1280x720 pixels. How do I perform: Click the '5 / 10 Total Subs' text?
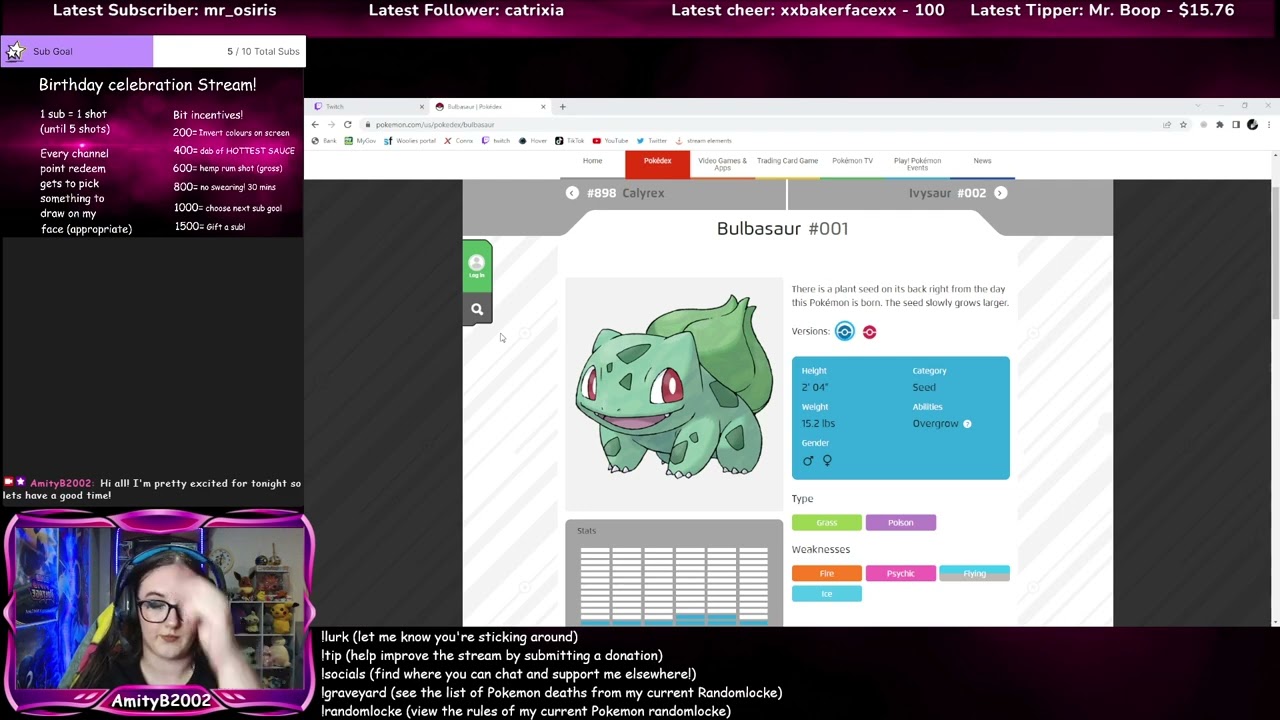coord(263,51)
